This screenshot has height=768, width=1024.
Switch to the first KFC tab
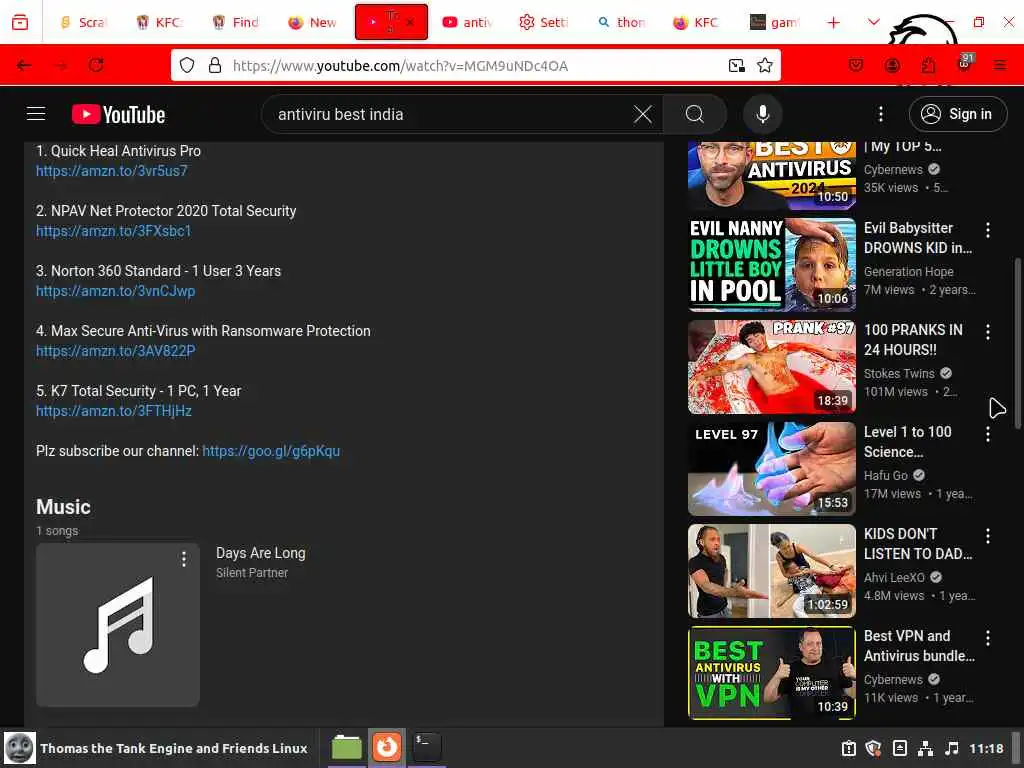[159, 22]
